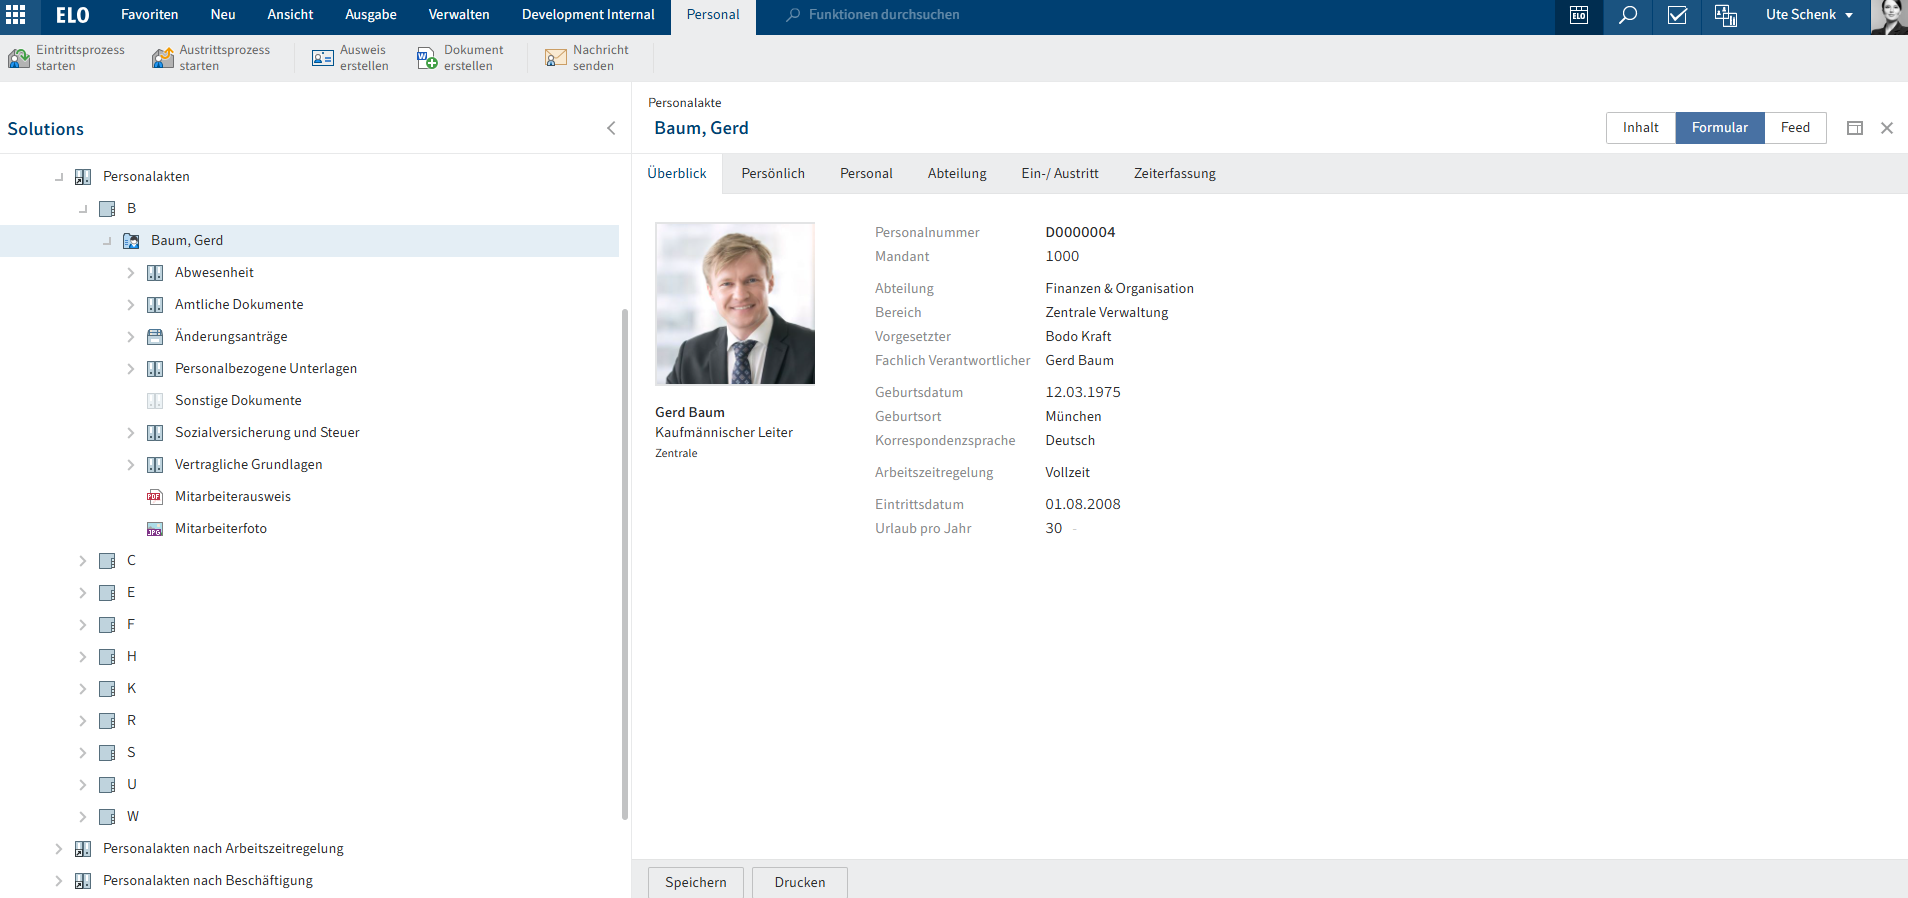Start the Austrittsprozess from the toolbar
The image size is (1908, 898).
click(162, 58)
